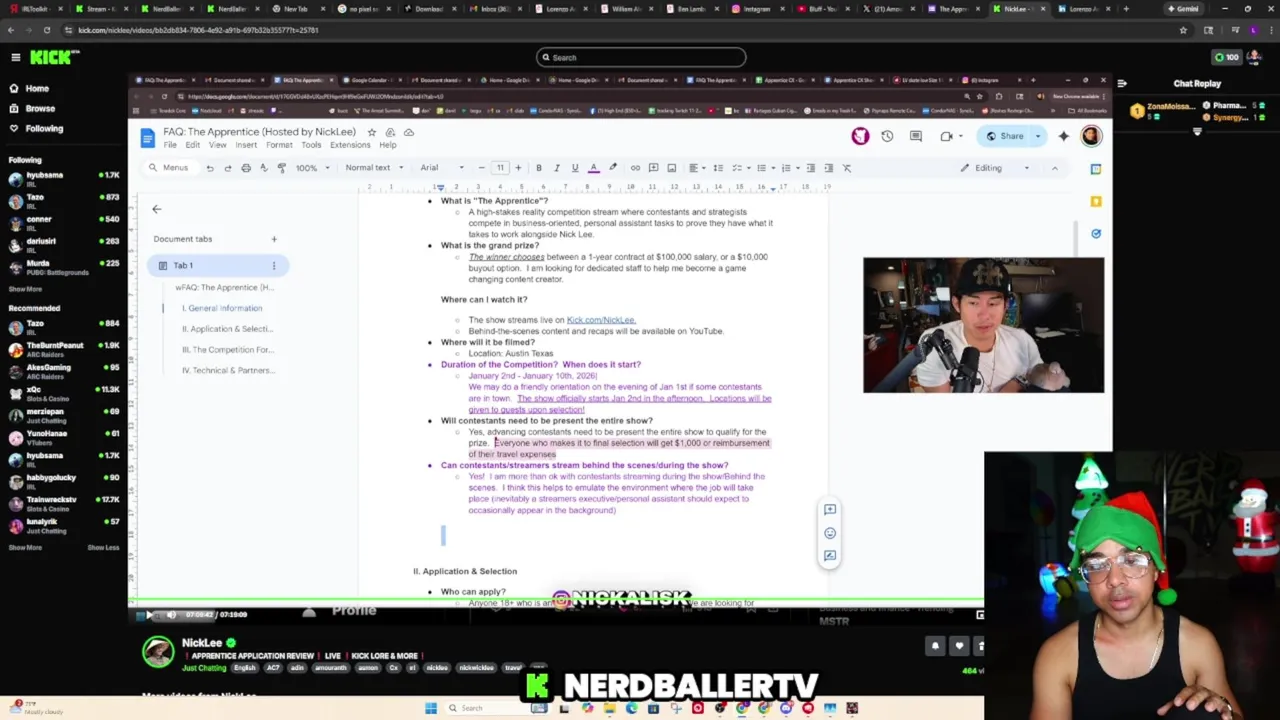Decrease font size with minus button
This screenshot has width=1280, height=720.
coord(482,168)
